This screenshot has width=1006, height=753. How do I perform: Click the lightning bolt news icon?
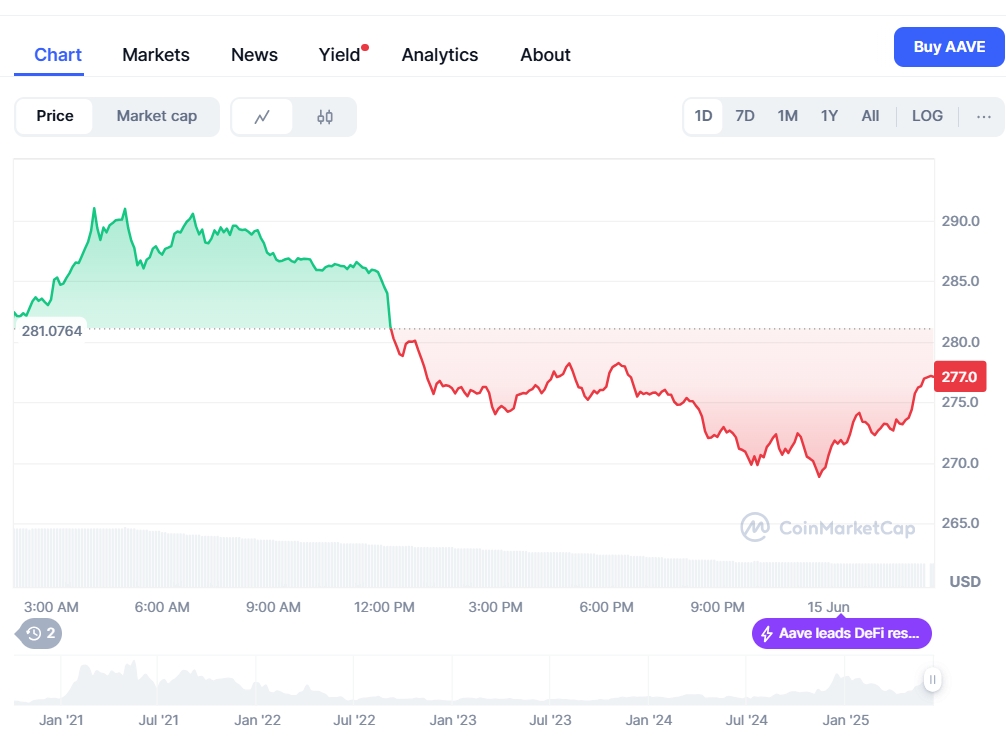[767, 634]
